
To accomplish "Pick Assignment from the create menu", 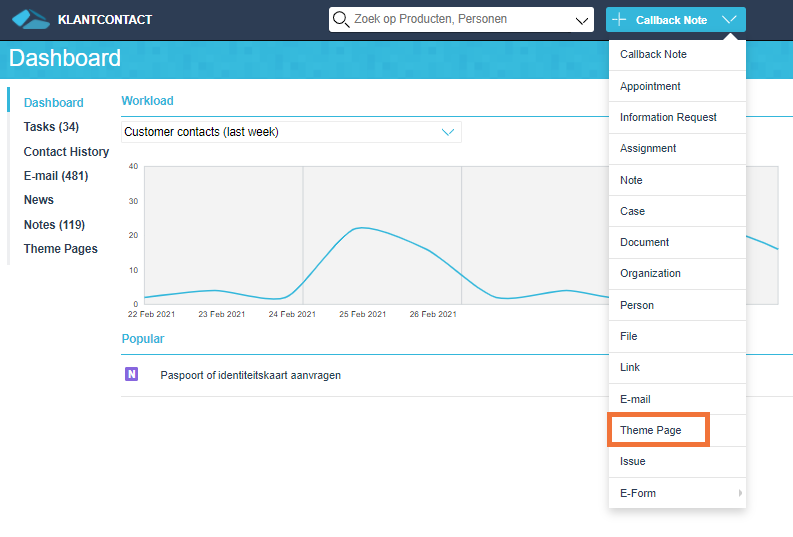I will [x=677, y=149].
